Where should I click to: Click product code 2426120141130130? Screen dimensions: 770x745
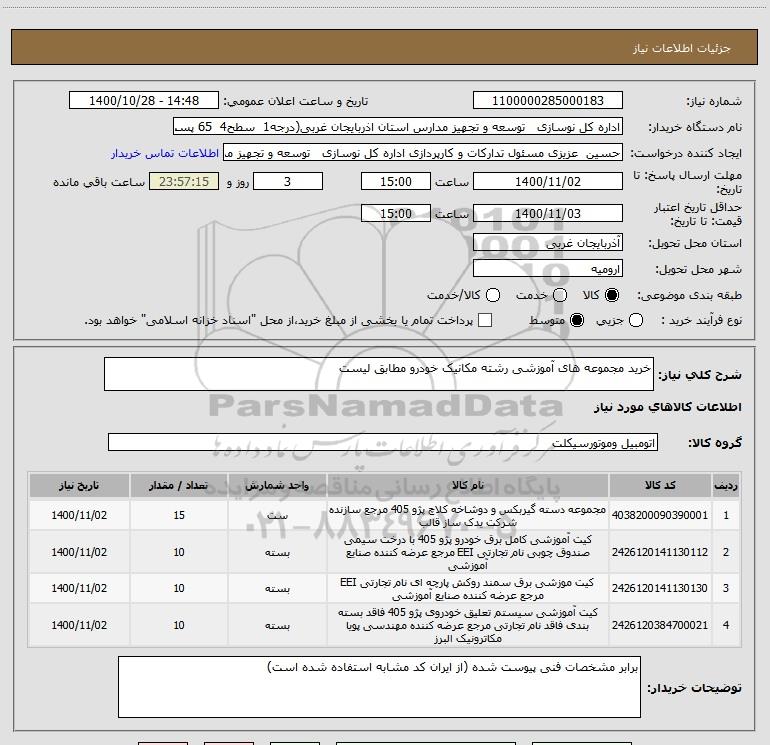click(660, 588)
